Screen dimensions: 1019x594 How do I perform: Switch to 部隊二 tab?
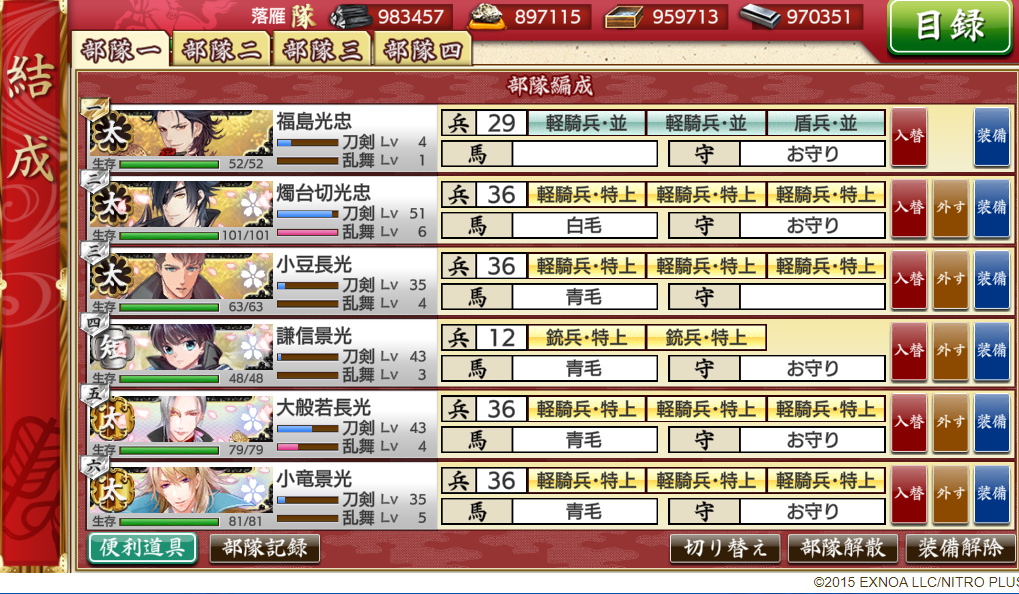[221, 49]
